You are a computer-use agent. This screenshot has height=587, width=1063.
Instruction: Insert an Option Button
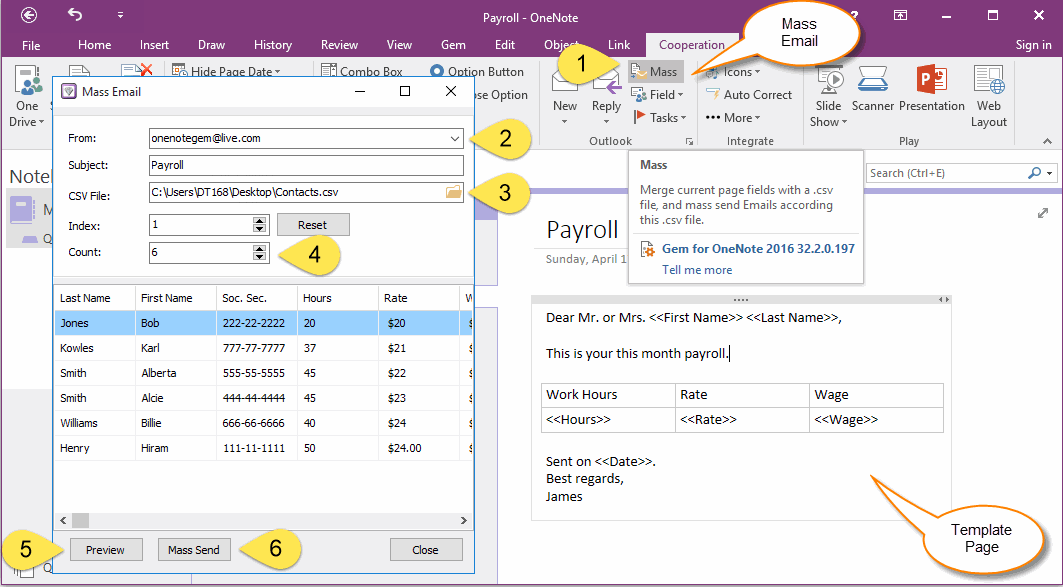tap(477, 71)
